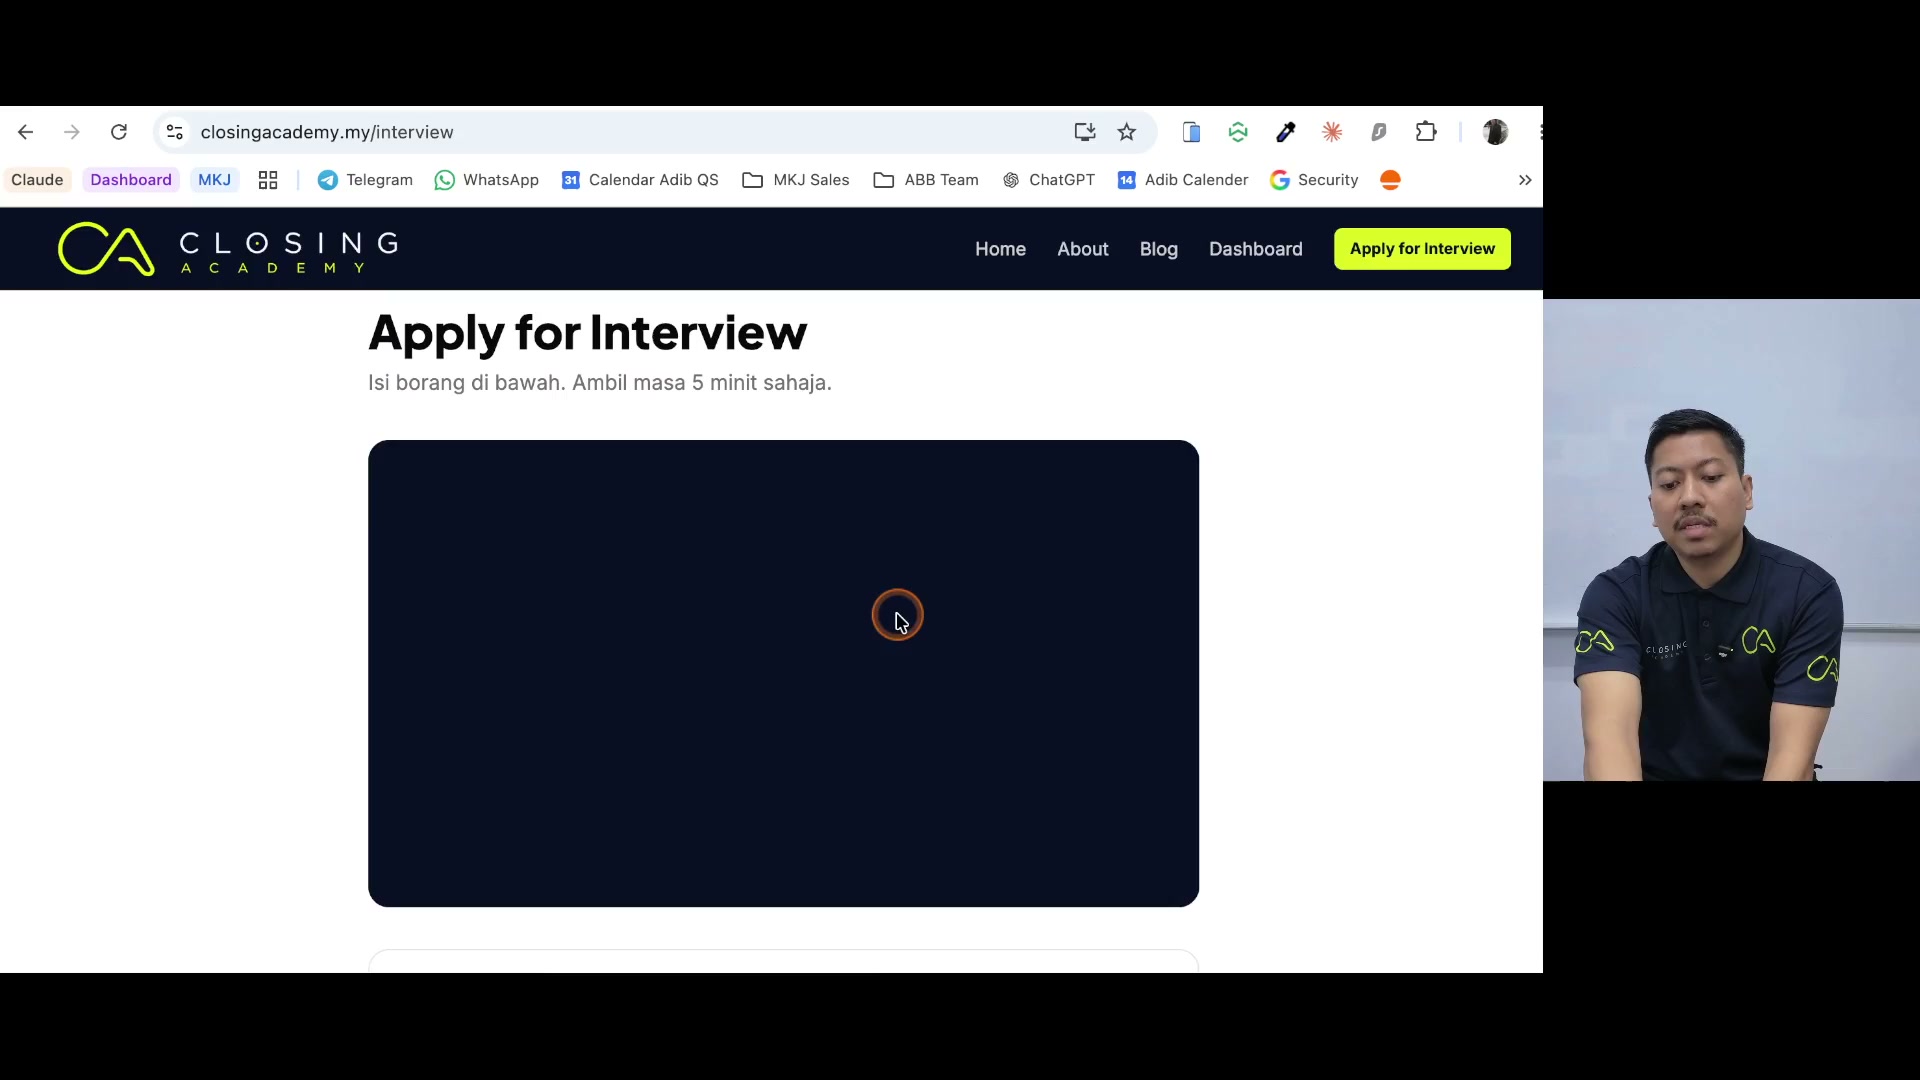Activate the eyedropper color picker extension
The height and width of the screenshot is (1080, 1920).
click(x=1286, y=132)
